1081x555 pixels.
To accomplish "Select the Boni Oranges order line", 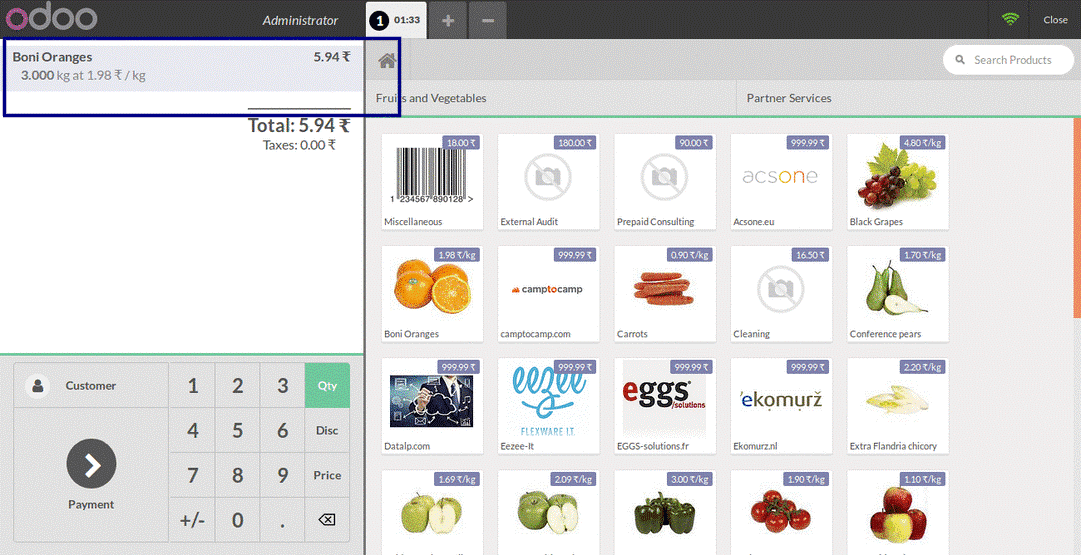I will click(182, 66).
